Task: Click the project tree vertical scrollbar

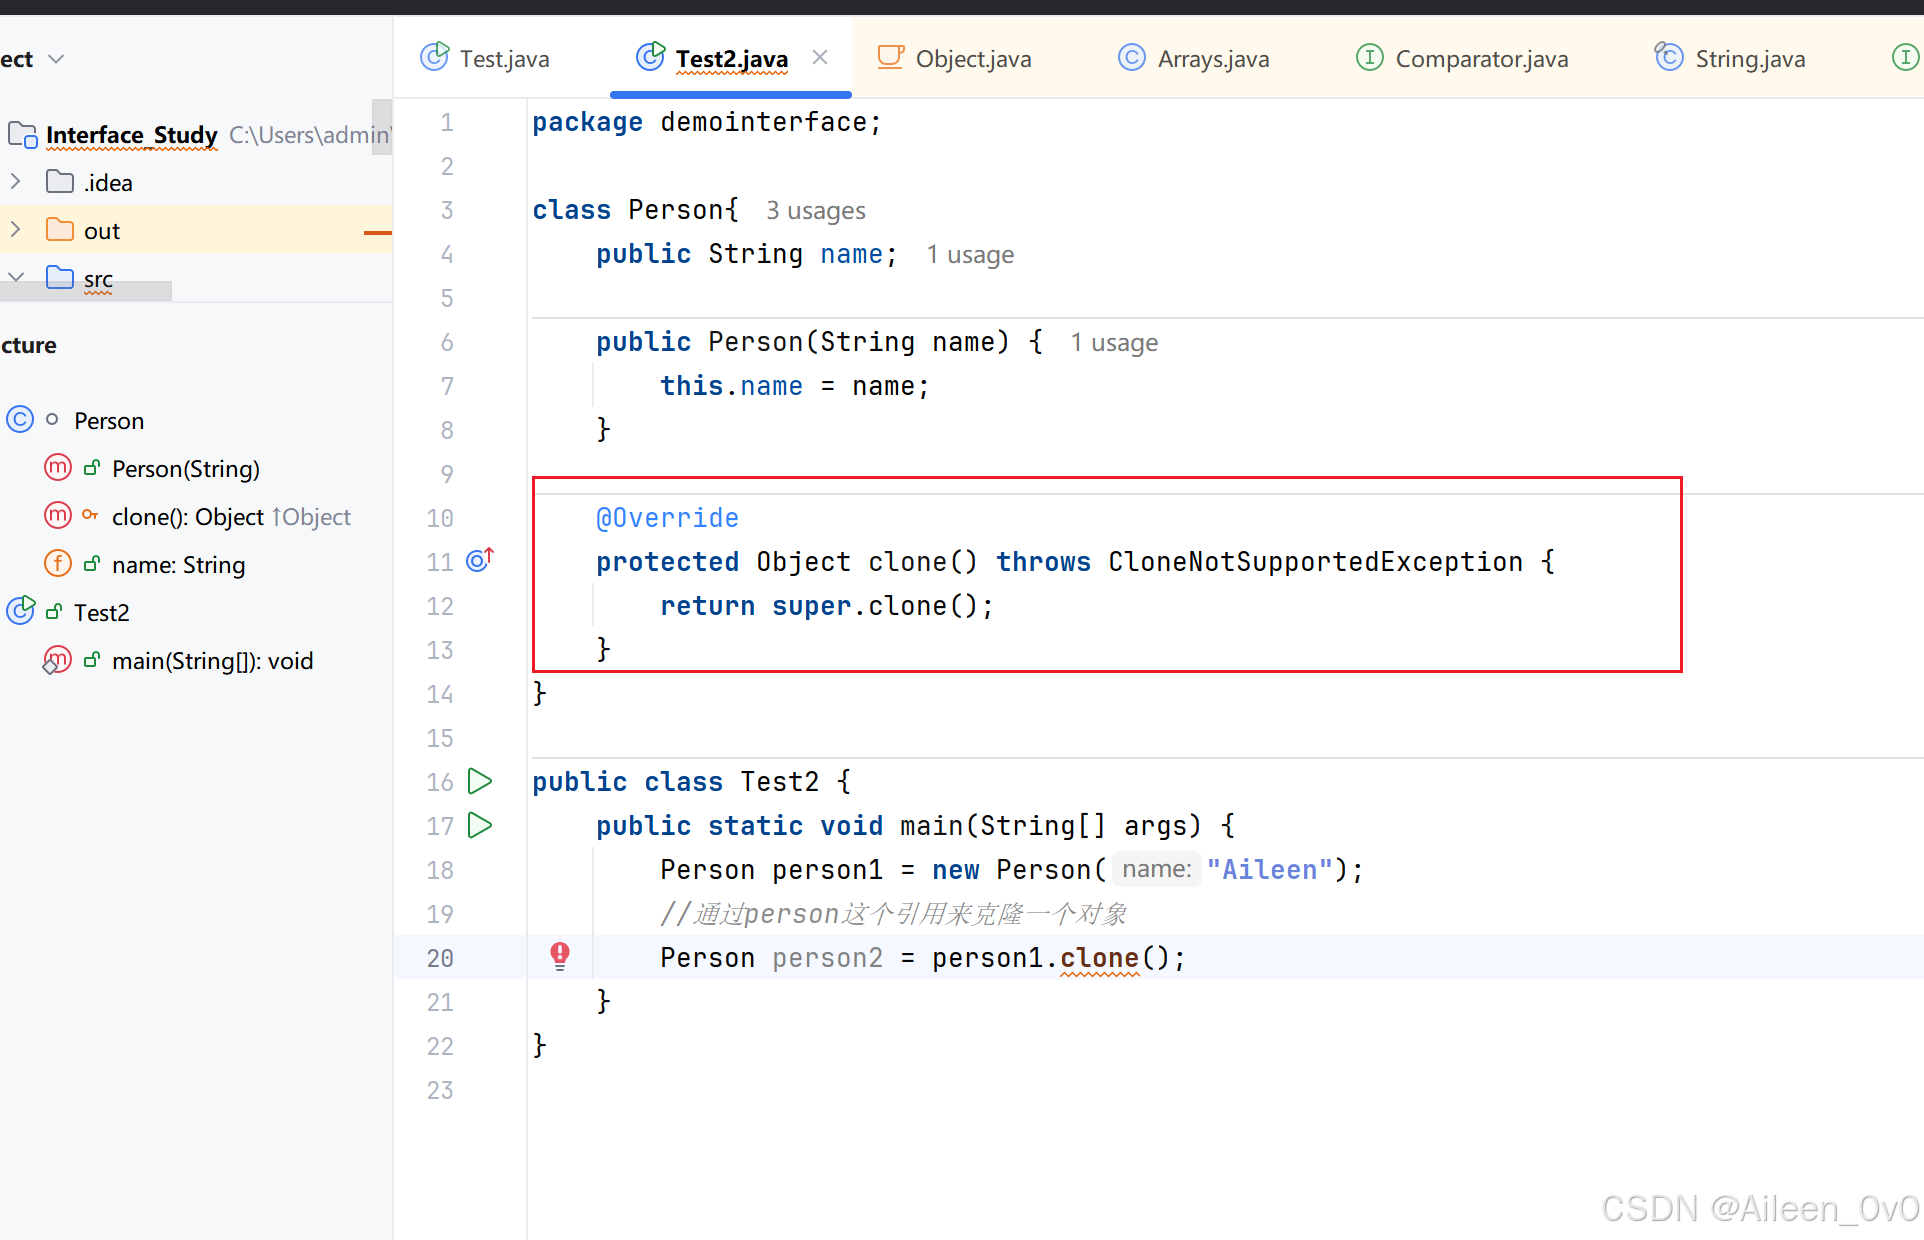Action: tap(382, 127)
